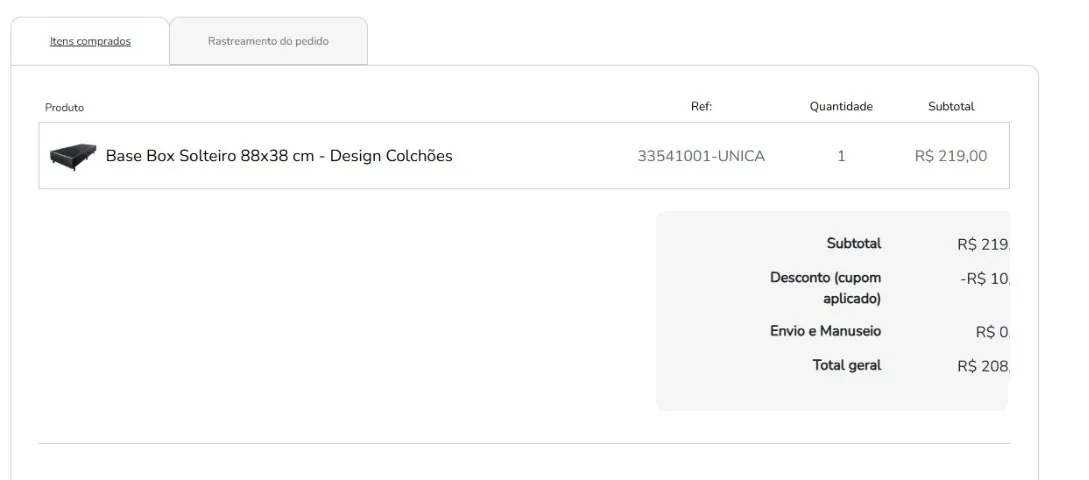Click the -R$ 10 discount amount
This screenshot has height=480, width=1089.
(985, 279)
